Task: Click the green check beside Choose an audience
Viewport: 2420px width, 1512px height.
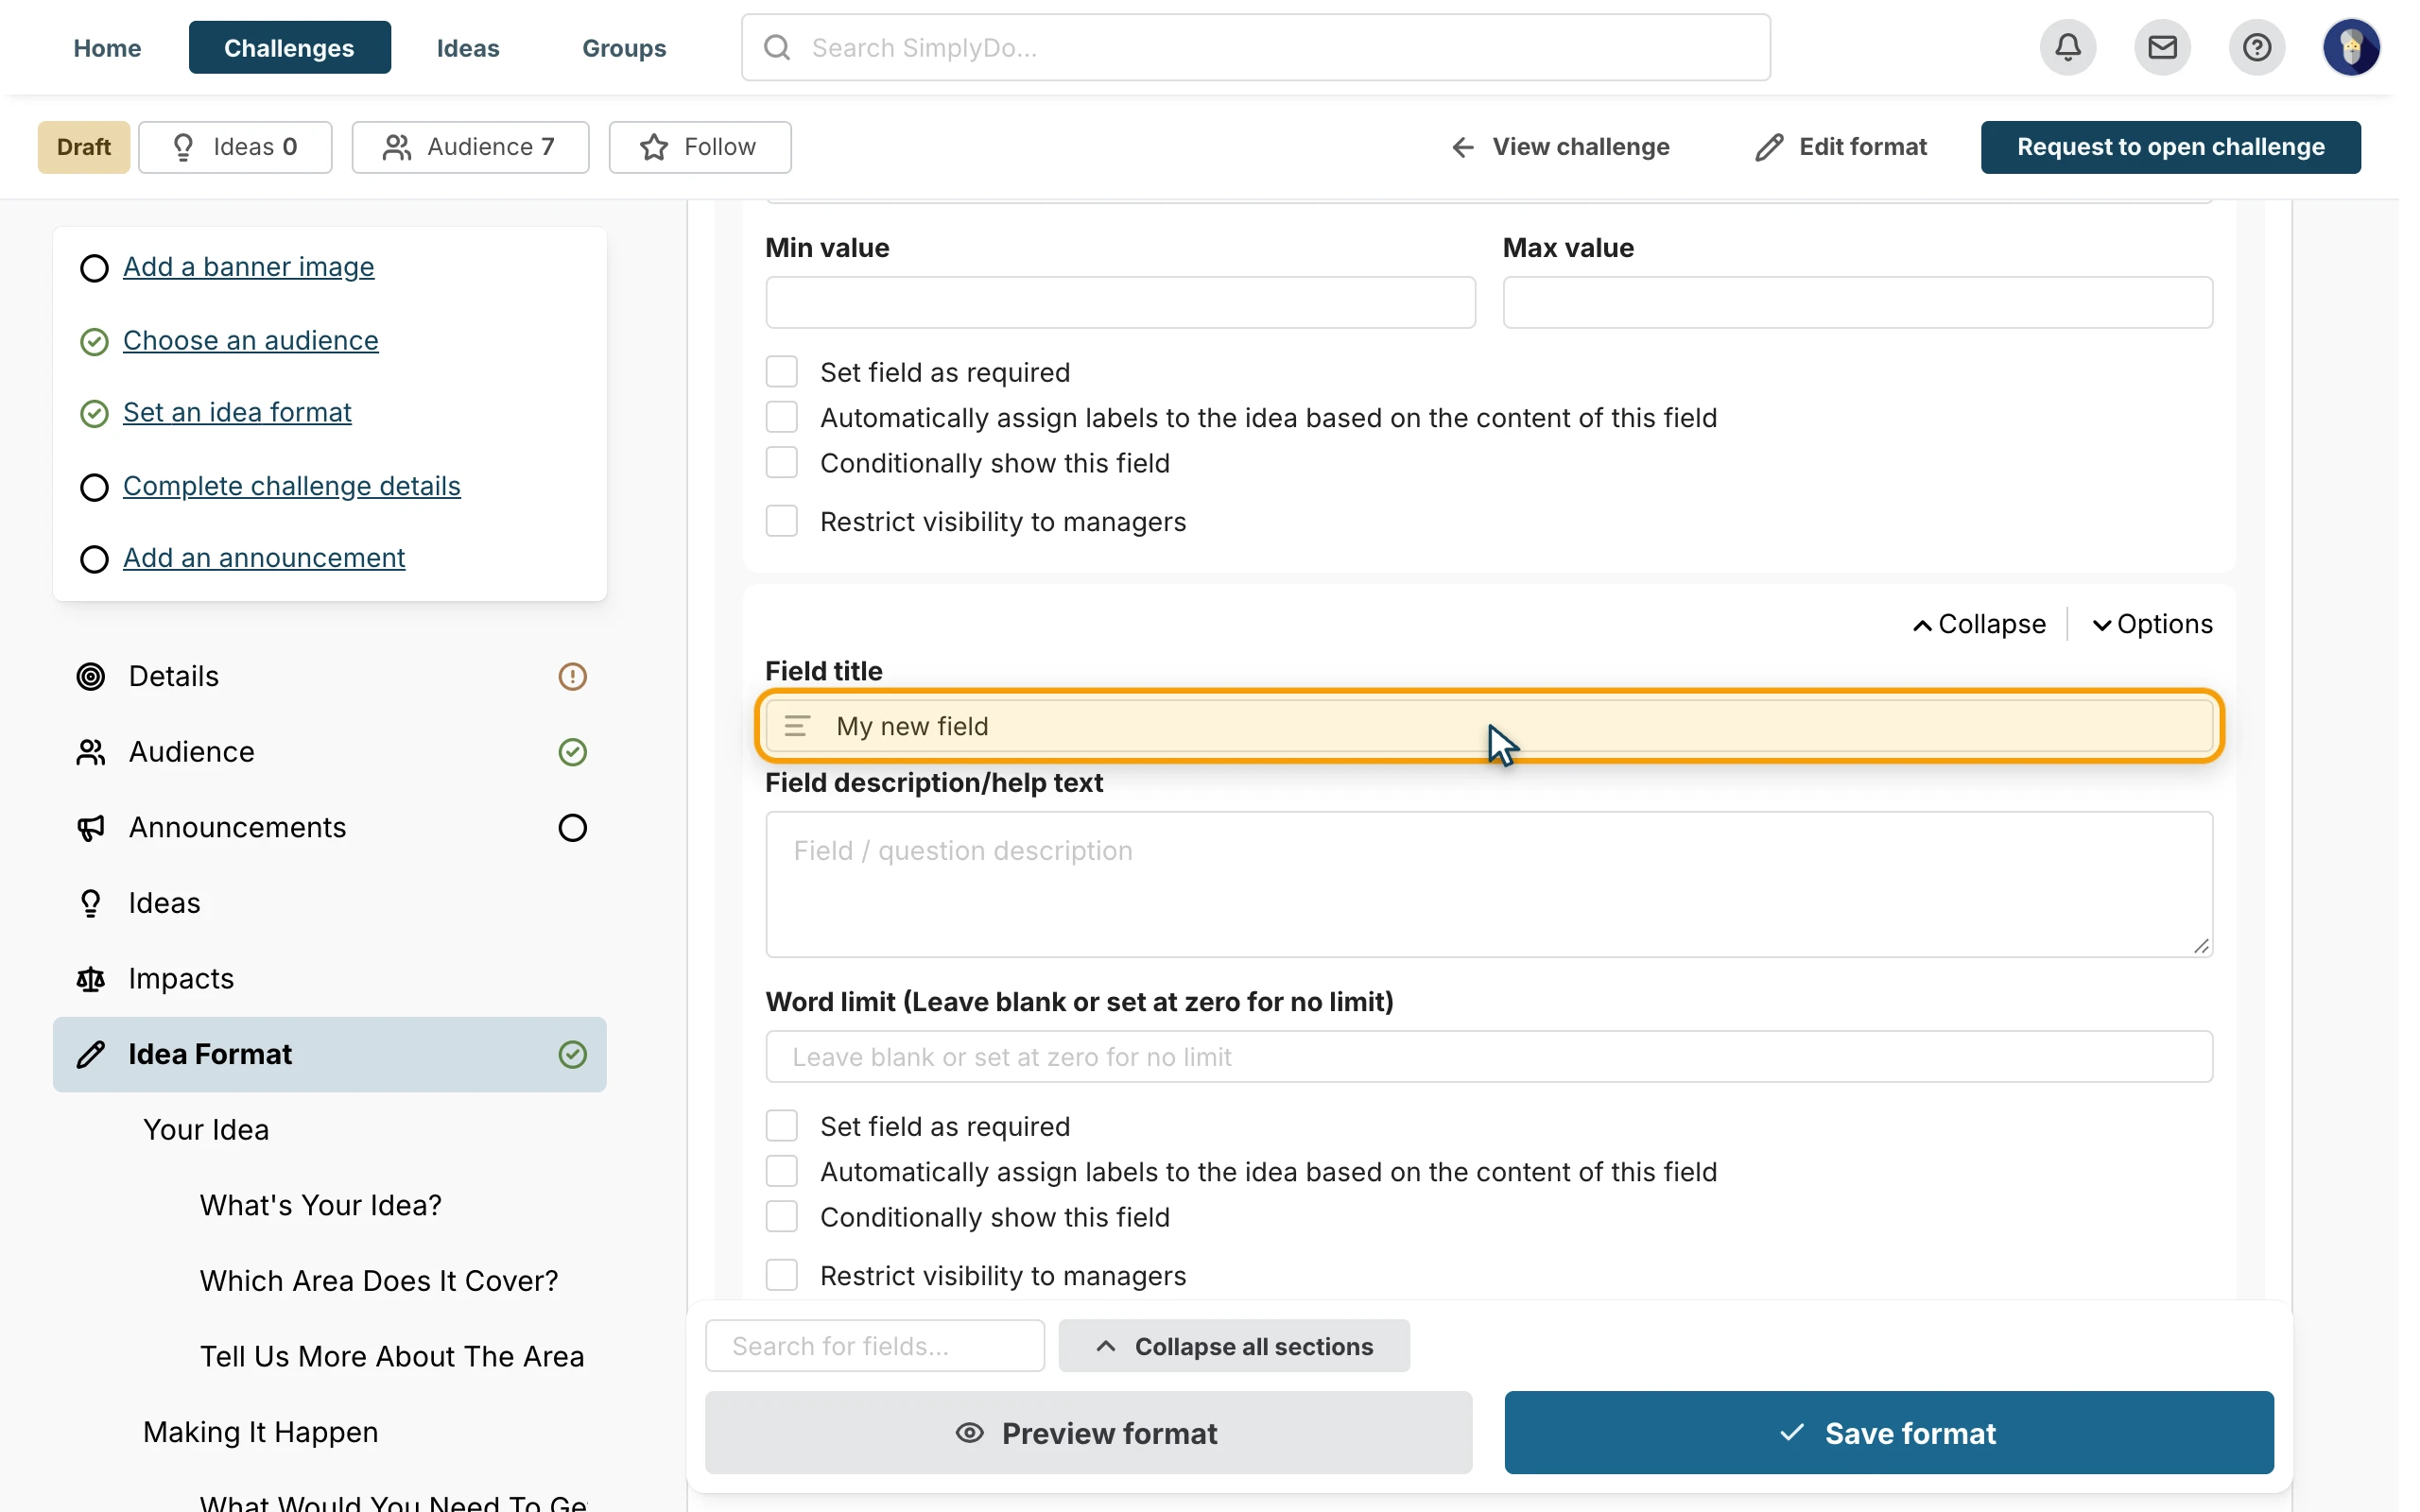Action: tap(94, 342)
